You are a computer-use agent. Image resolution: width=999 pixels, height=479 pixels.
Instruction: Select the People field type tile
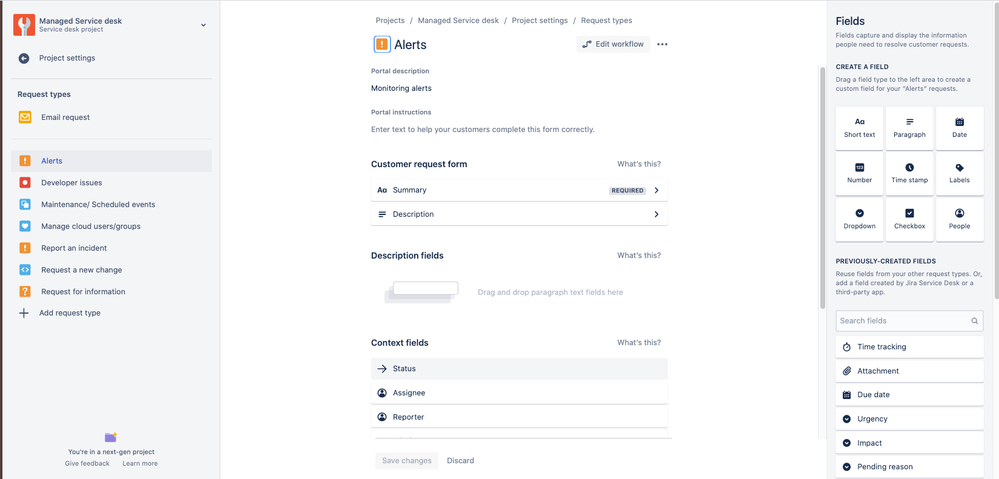click(959, 219)
